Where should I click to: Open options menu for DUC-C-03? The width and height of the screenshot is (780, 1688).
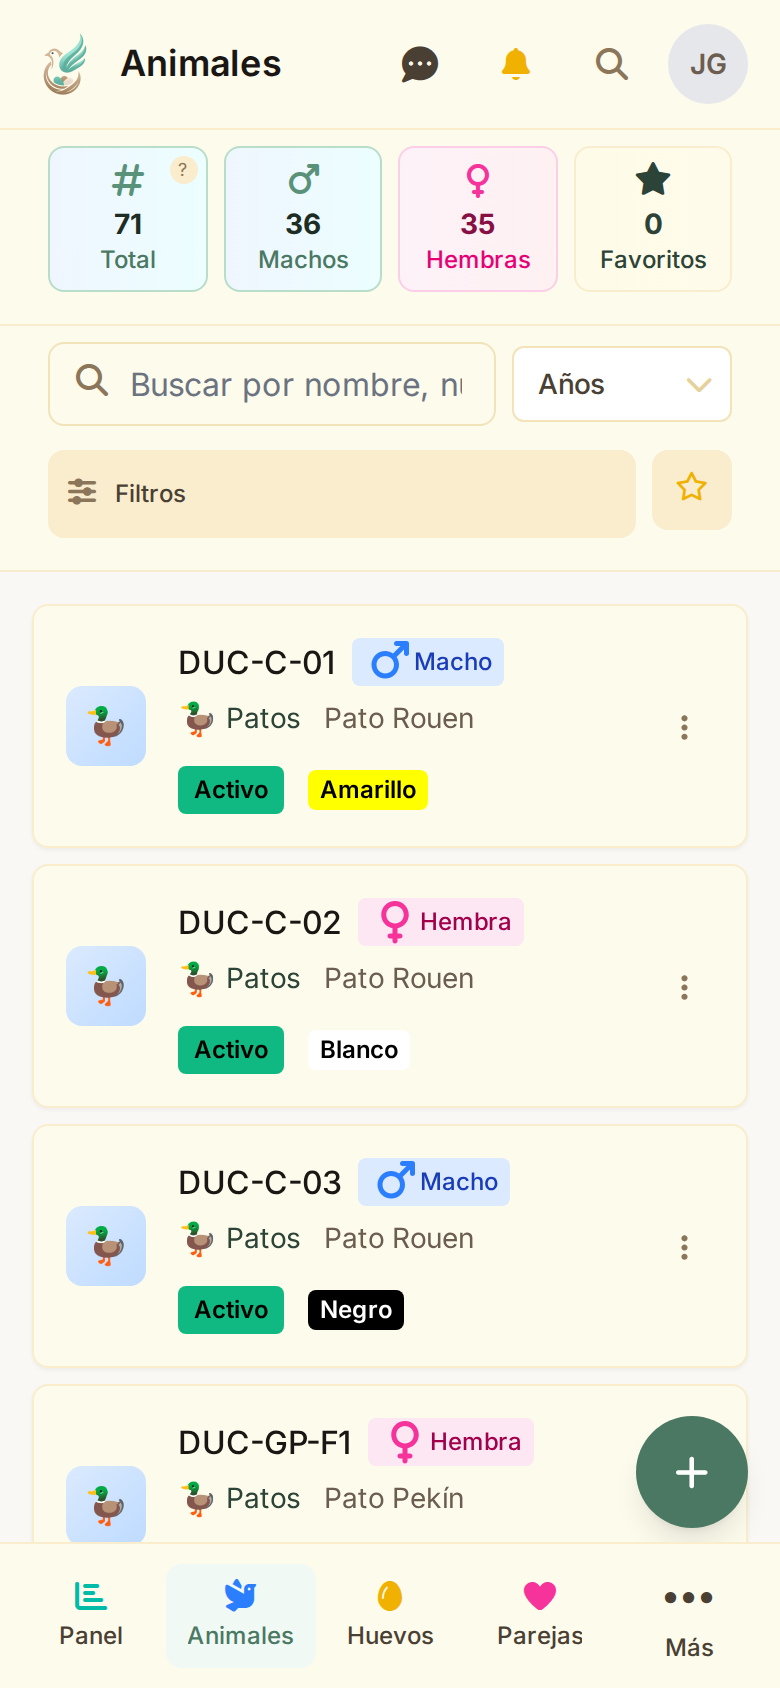684,1247
